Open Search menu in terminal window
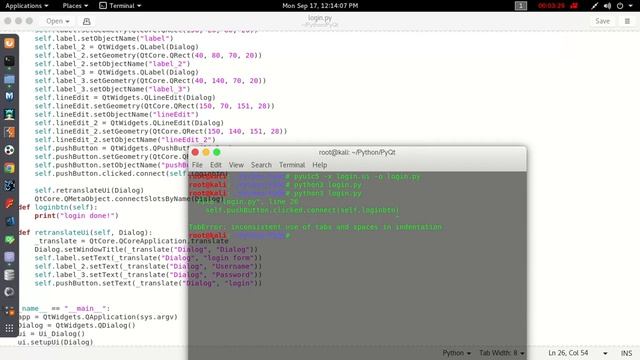640x360 pixels. point(261,165)
